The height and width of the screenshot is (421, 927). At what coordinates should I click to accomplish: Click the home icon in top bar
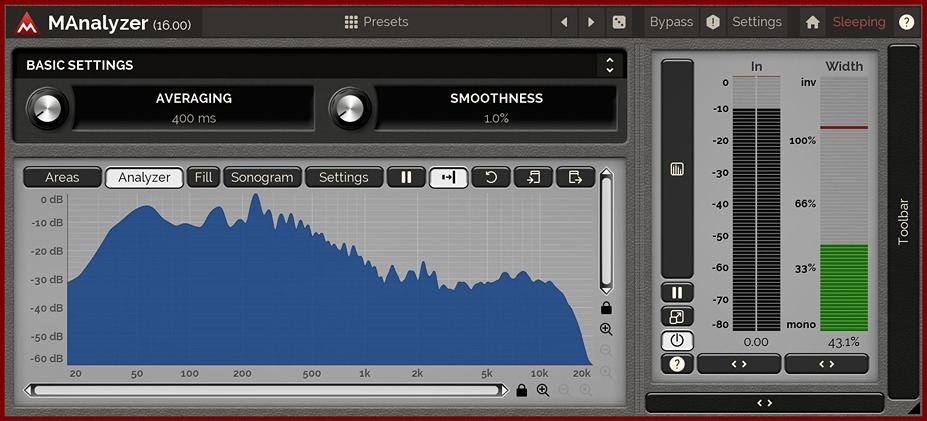[x=813, y=22]
